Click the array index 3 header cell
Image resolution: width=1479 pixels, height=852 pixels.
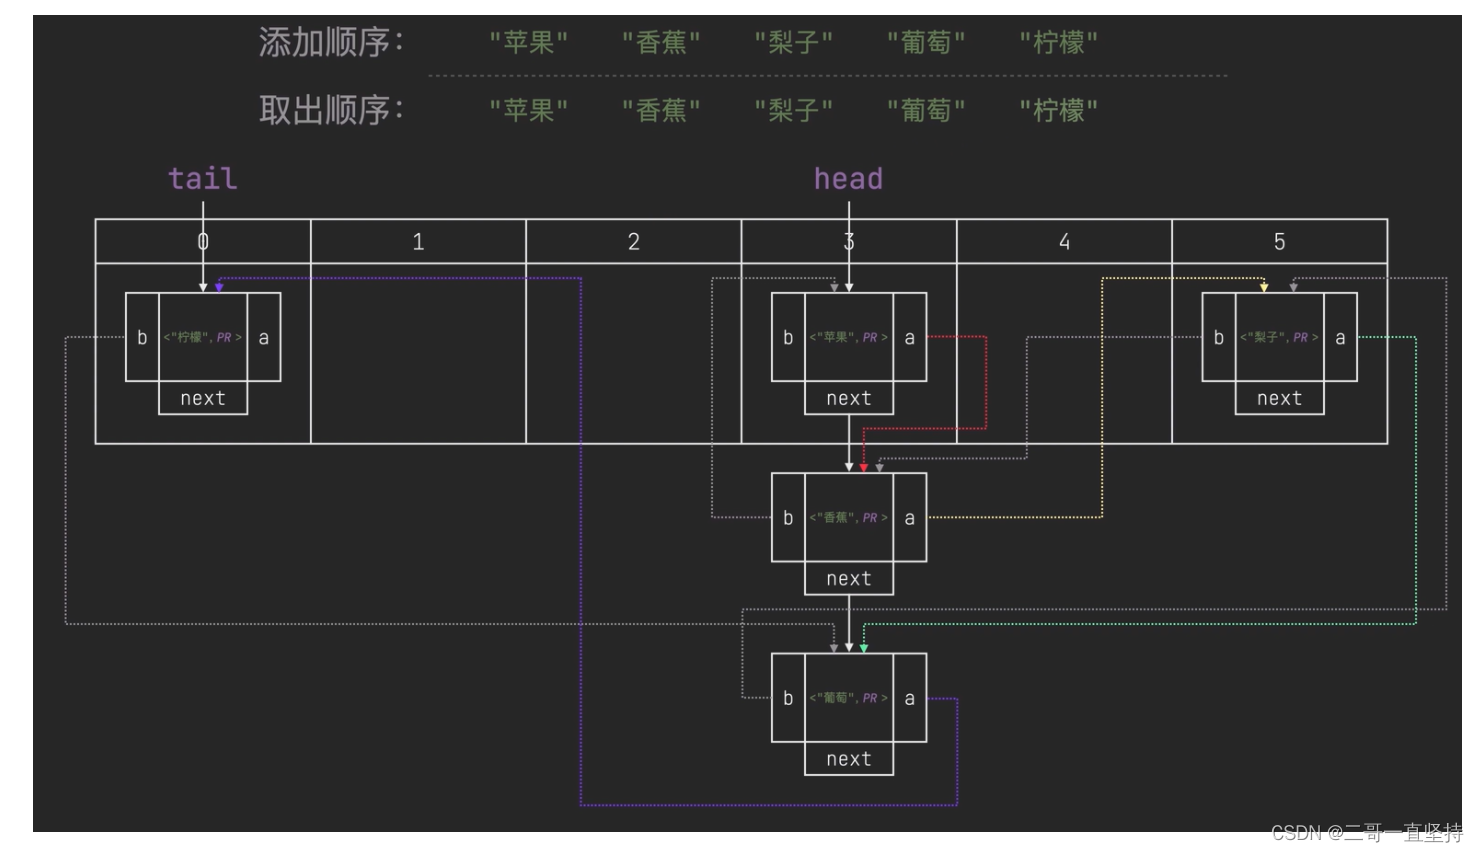pyautogui.click(x=849, y=241)
